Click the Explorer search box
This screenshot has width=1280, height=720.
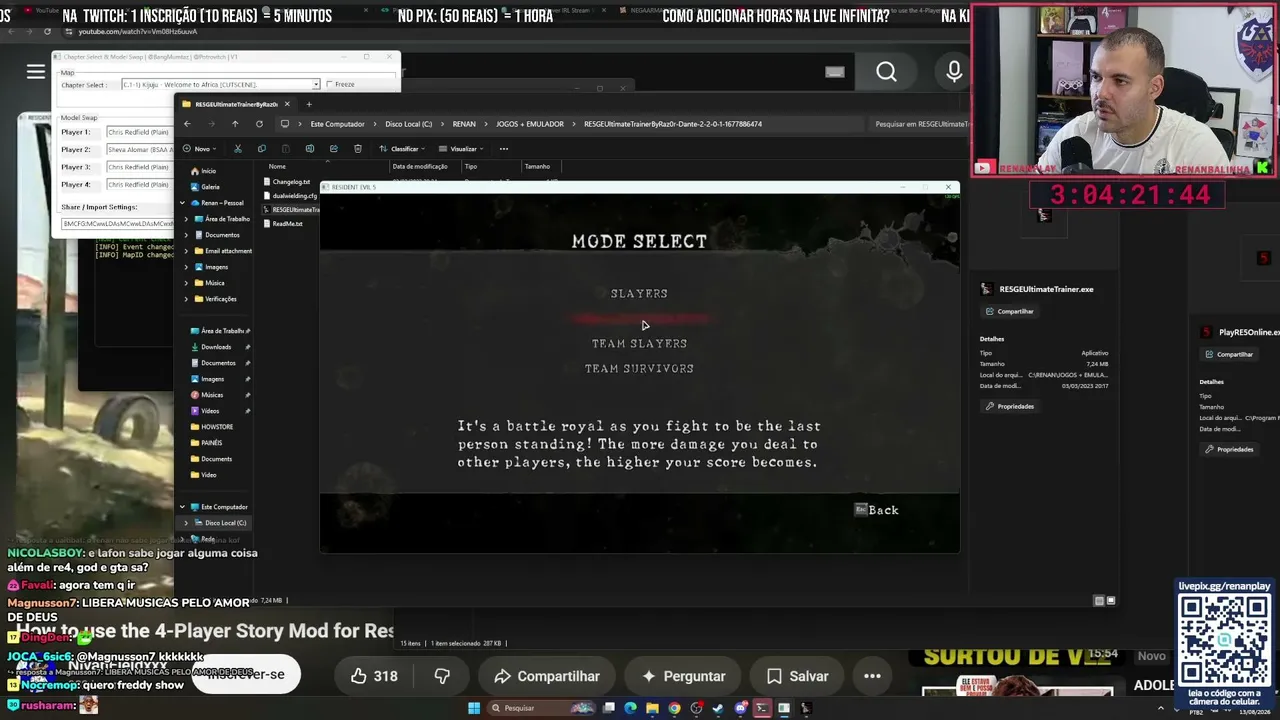click(x=920, y=124)
